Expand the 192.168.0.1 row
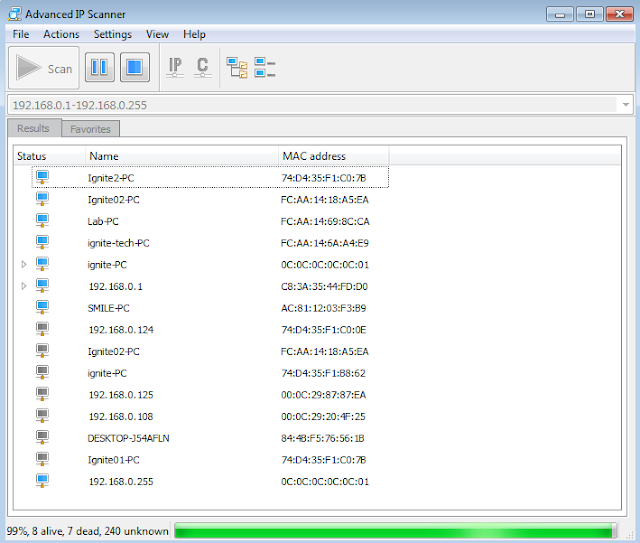Viewport: 640px width, 543px height. click(24, 286)
